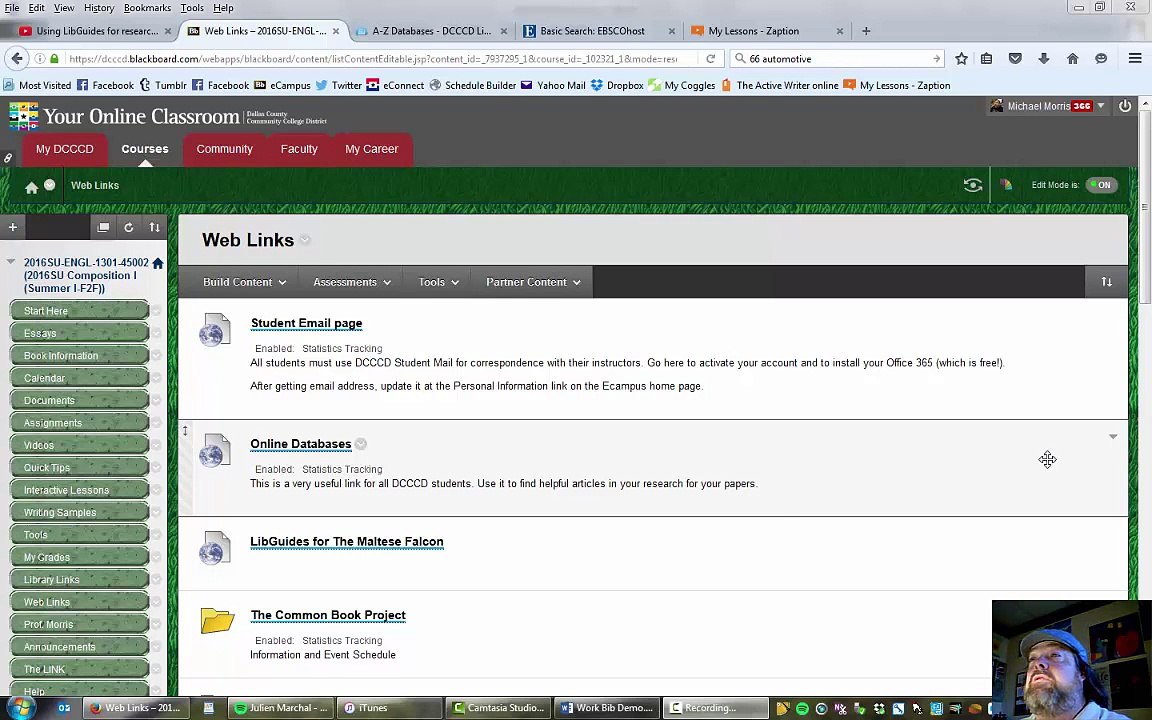Open eCampus bookmark in toolbar
This screenshot has height=720, width=1152.
(282, 85)
